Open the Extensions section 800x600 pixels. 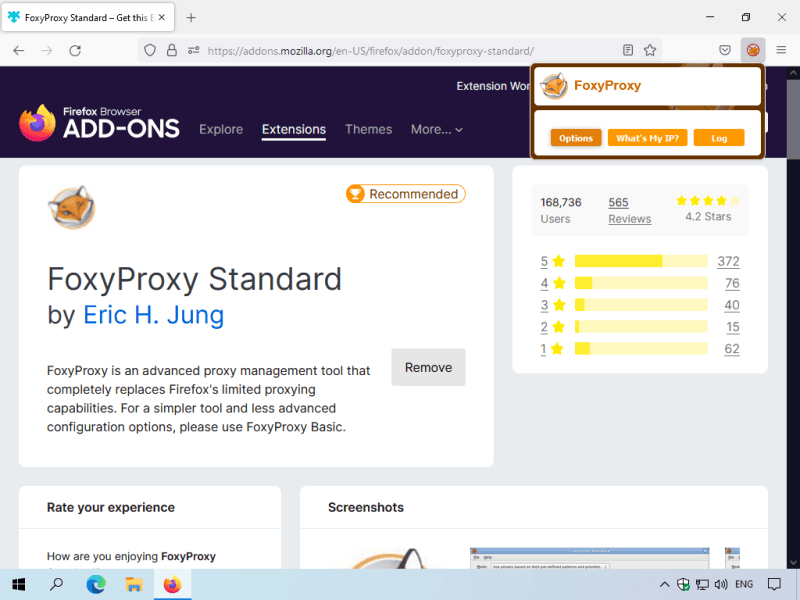click(293, 129)
